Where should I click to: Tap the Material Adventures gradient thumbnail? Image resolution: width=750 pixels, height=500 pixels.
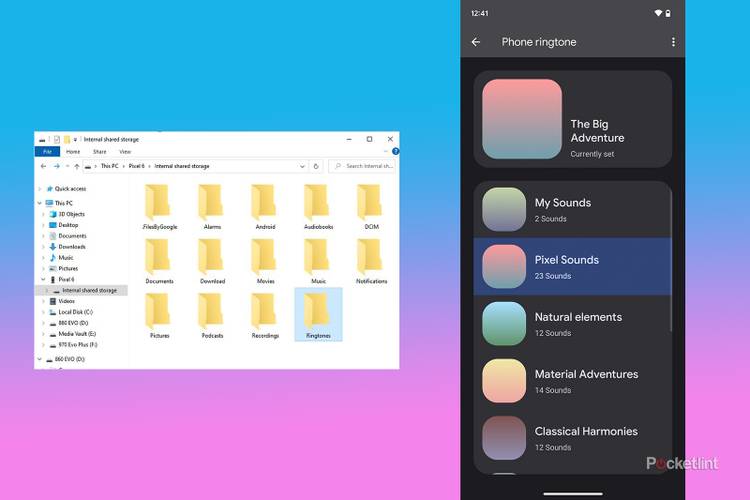coord(504,381)
